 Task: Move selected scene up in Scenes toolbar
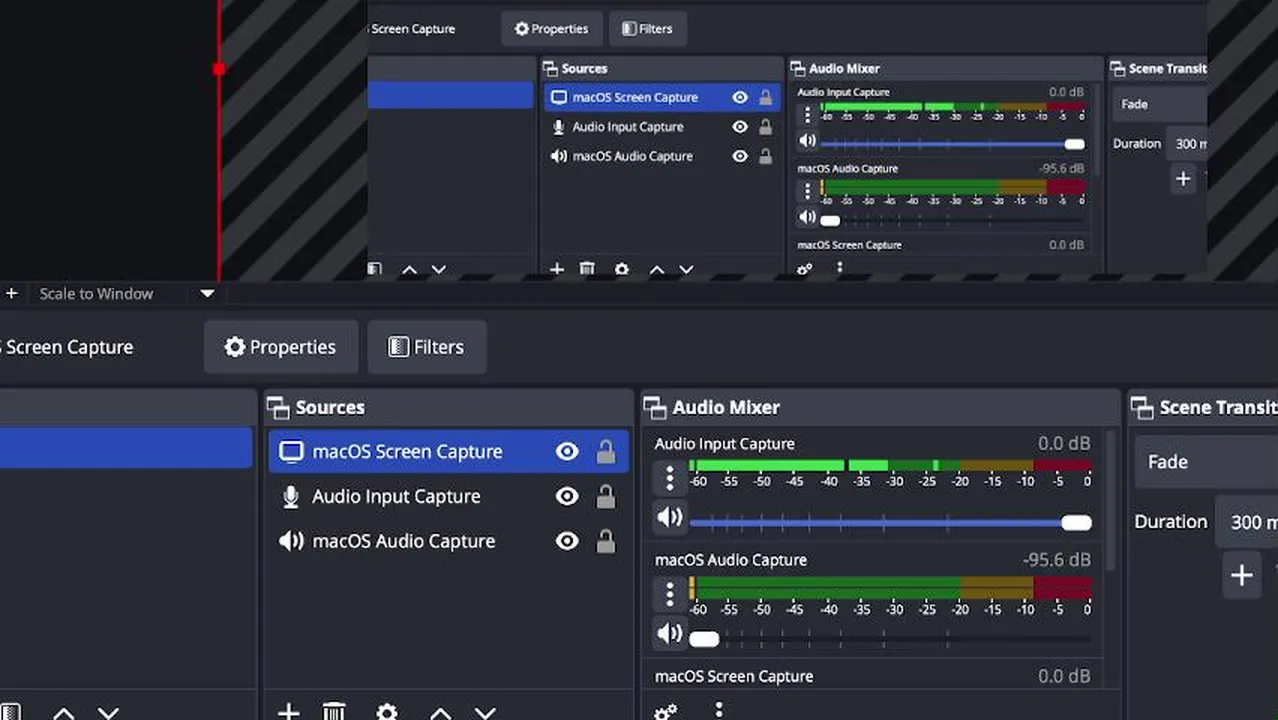pos(63,713)
